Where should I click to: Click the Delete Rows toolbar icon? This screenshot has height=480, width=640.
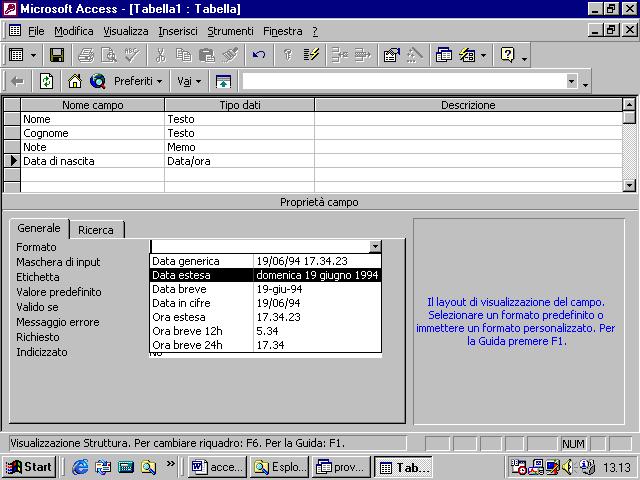pos(362,55)
